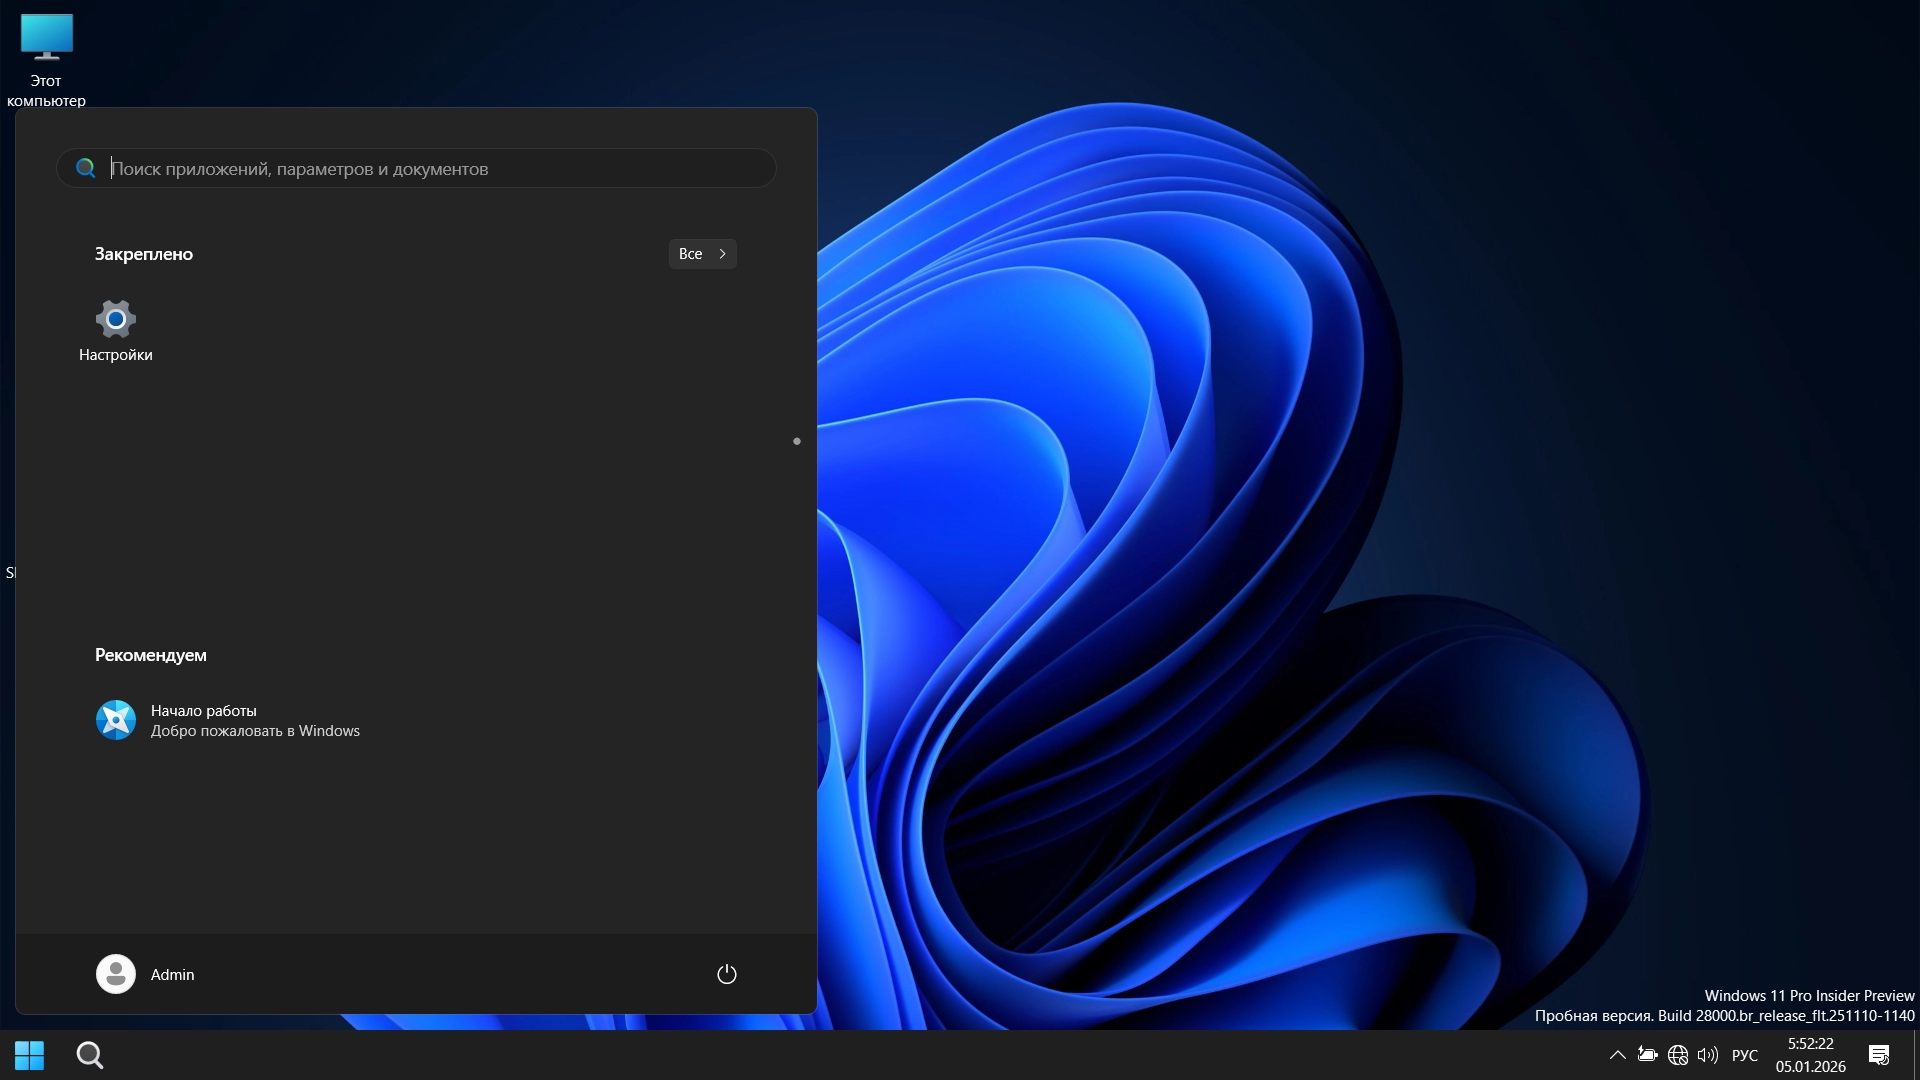The image size is (1920, 1080).
Task: Click the pinned page indicator dot
Action: (x=797, y=441)
